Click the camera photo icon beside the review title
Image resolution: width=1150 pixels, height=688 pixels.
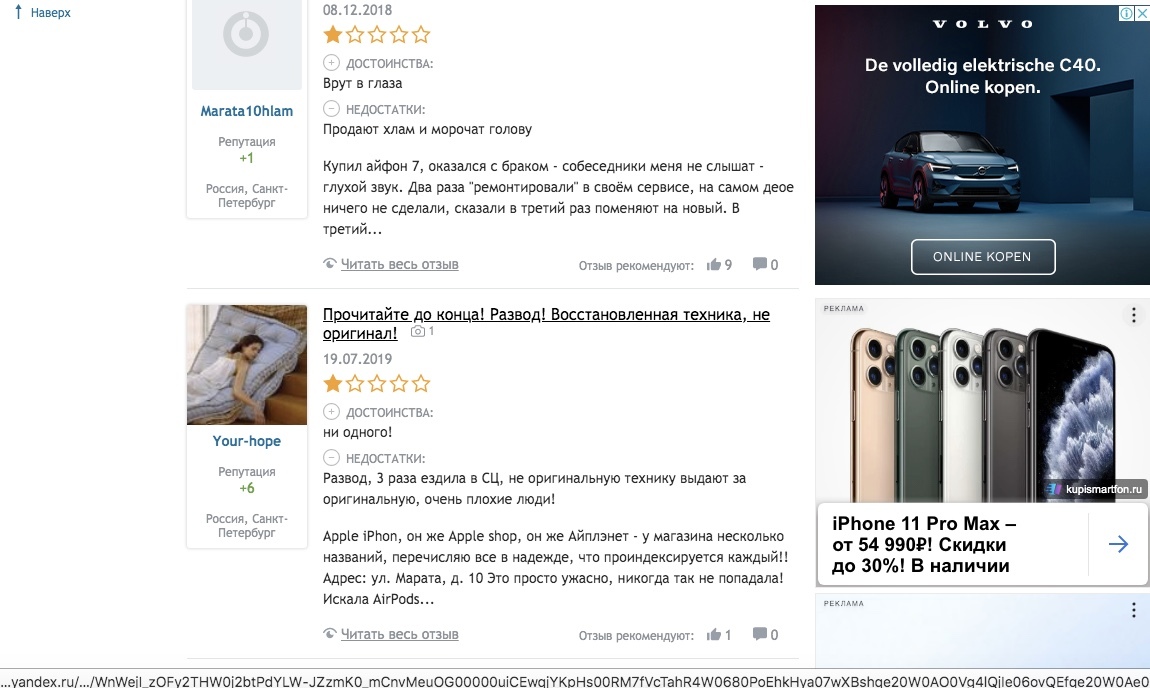click(x=417, y=332)
